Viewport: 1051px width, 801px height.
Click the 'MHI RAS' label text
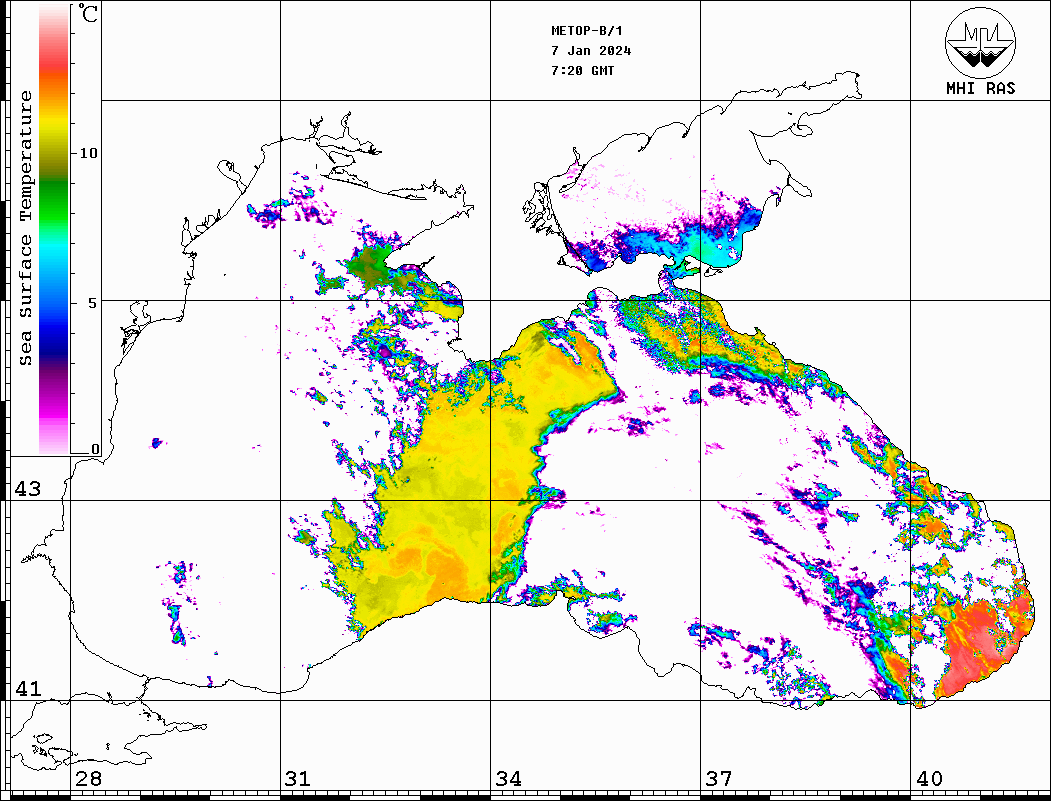pyautogui.click(x=981, y=88)
